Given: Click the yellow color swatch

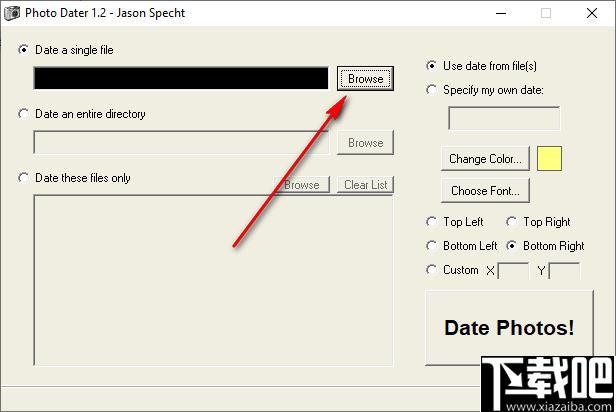Looking at the screenshot, I should tap(549, 159).
